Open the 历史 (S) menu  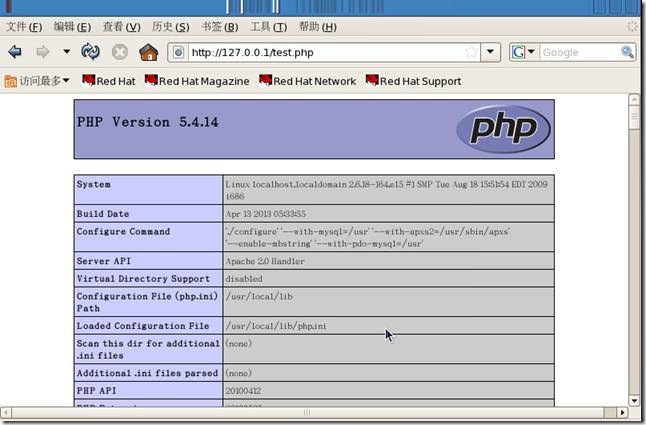point(171,27)
